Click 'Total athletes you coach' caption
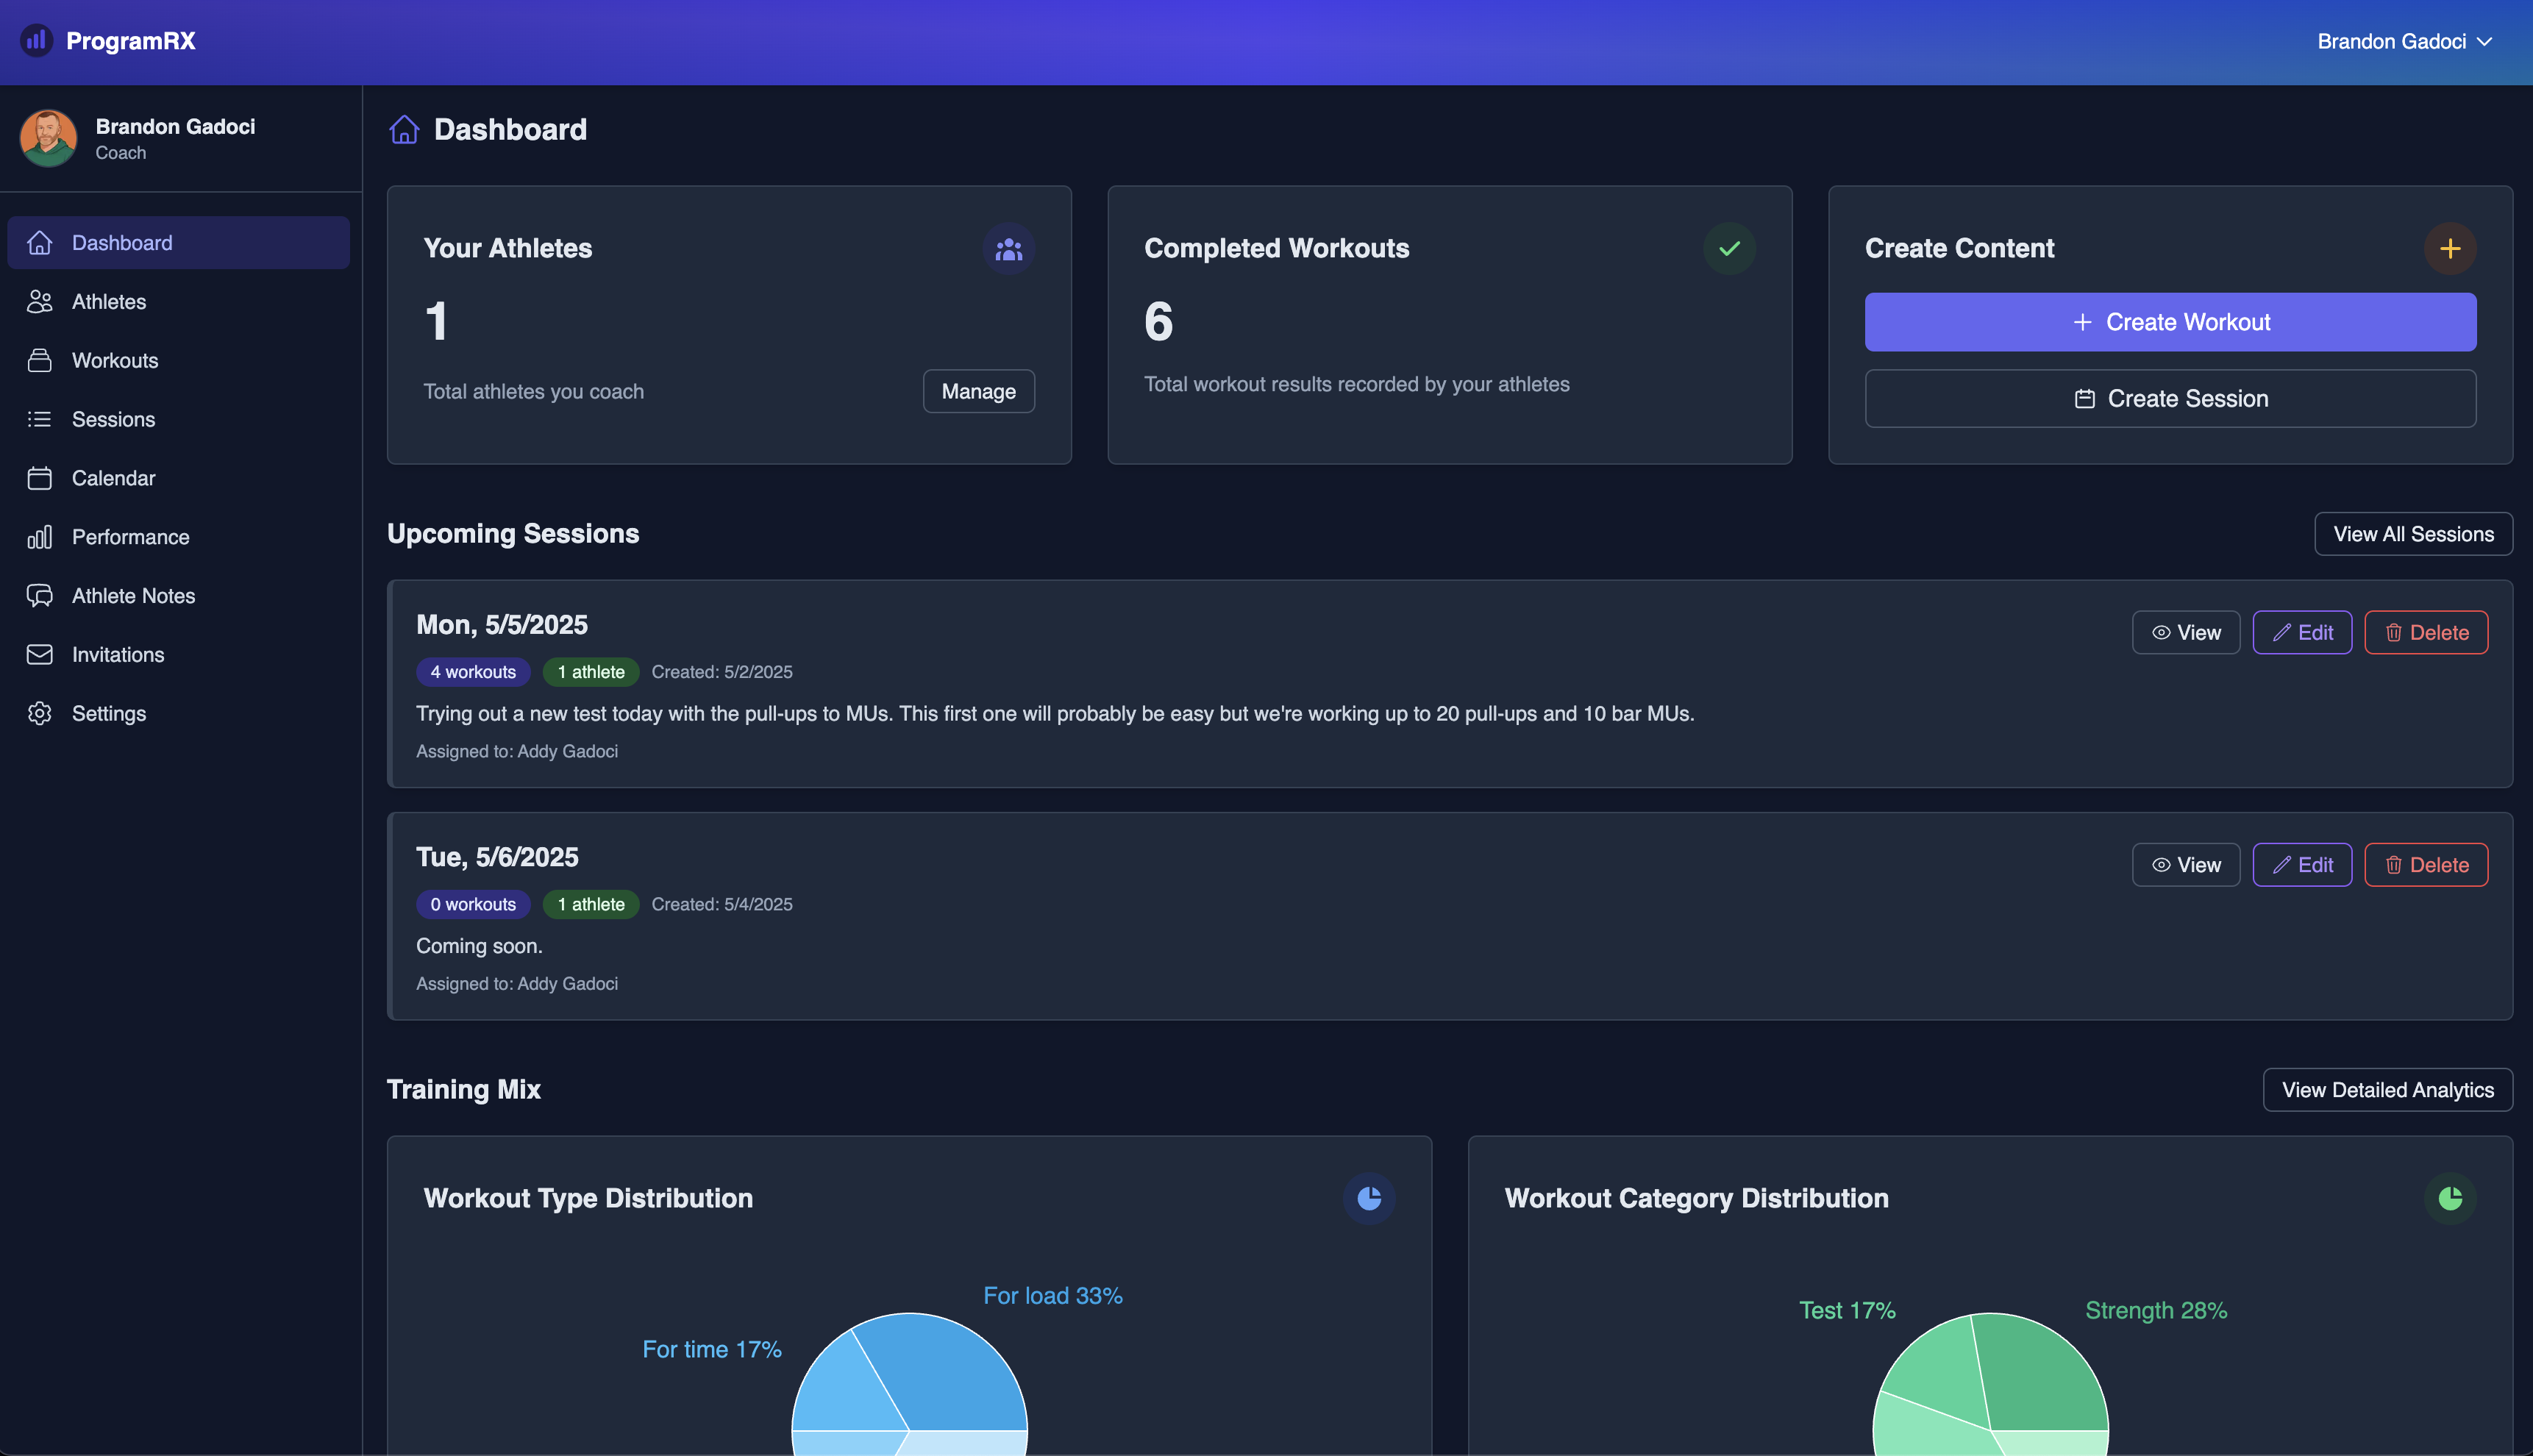Image resolution: width=2533 pixels, height=1456 pixels. (x=533, y=392)
